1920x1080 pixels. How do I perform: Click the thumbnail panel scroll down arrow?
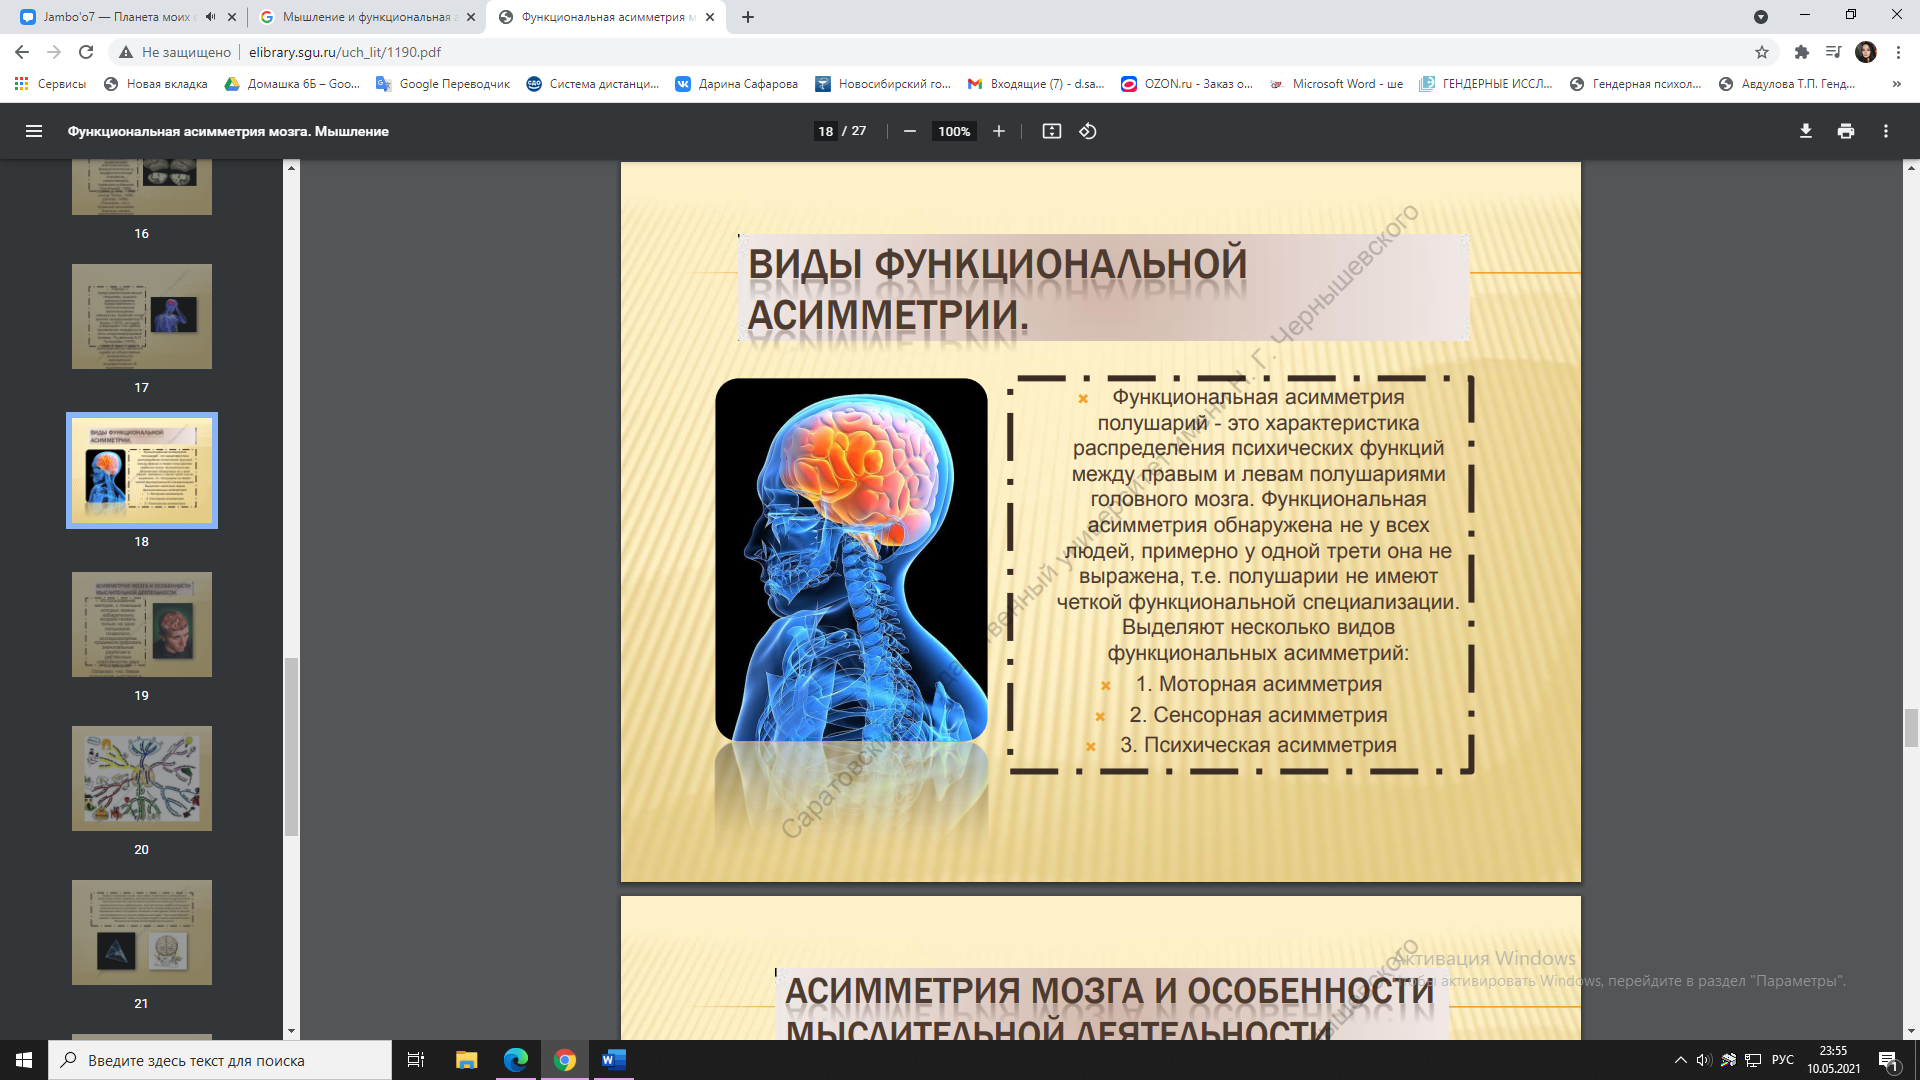click(291, 1031)
